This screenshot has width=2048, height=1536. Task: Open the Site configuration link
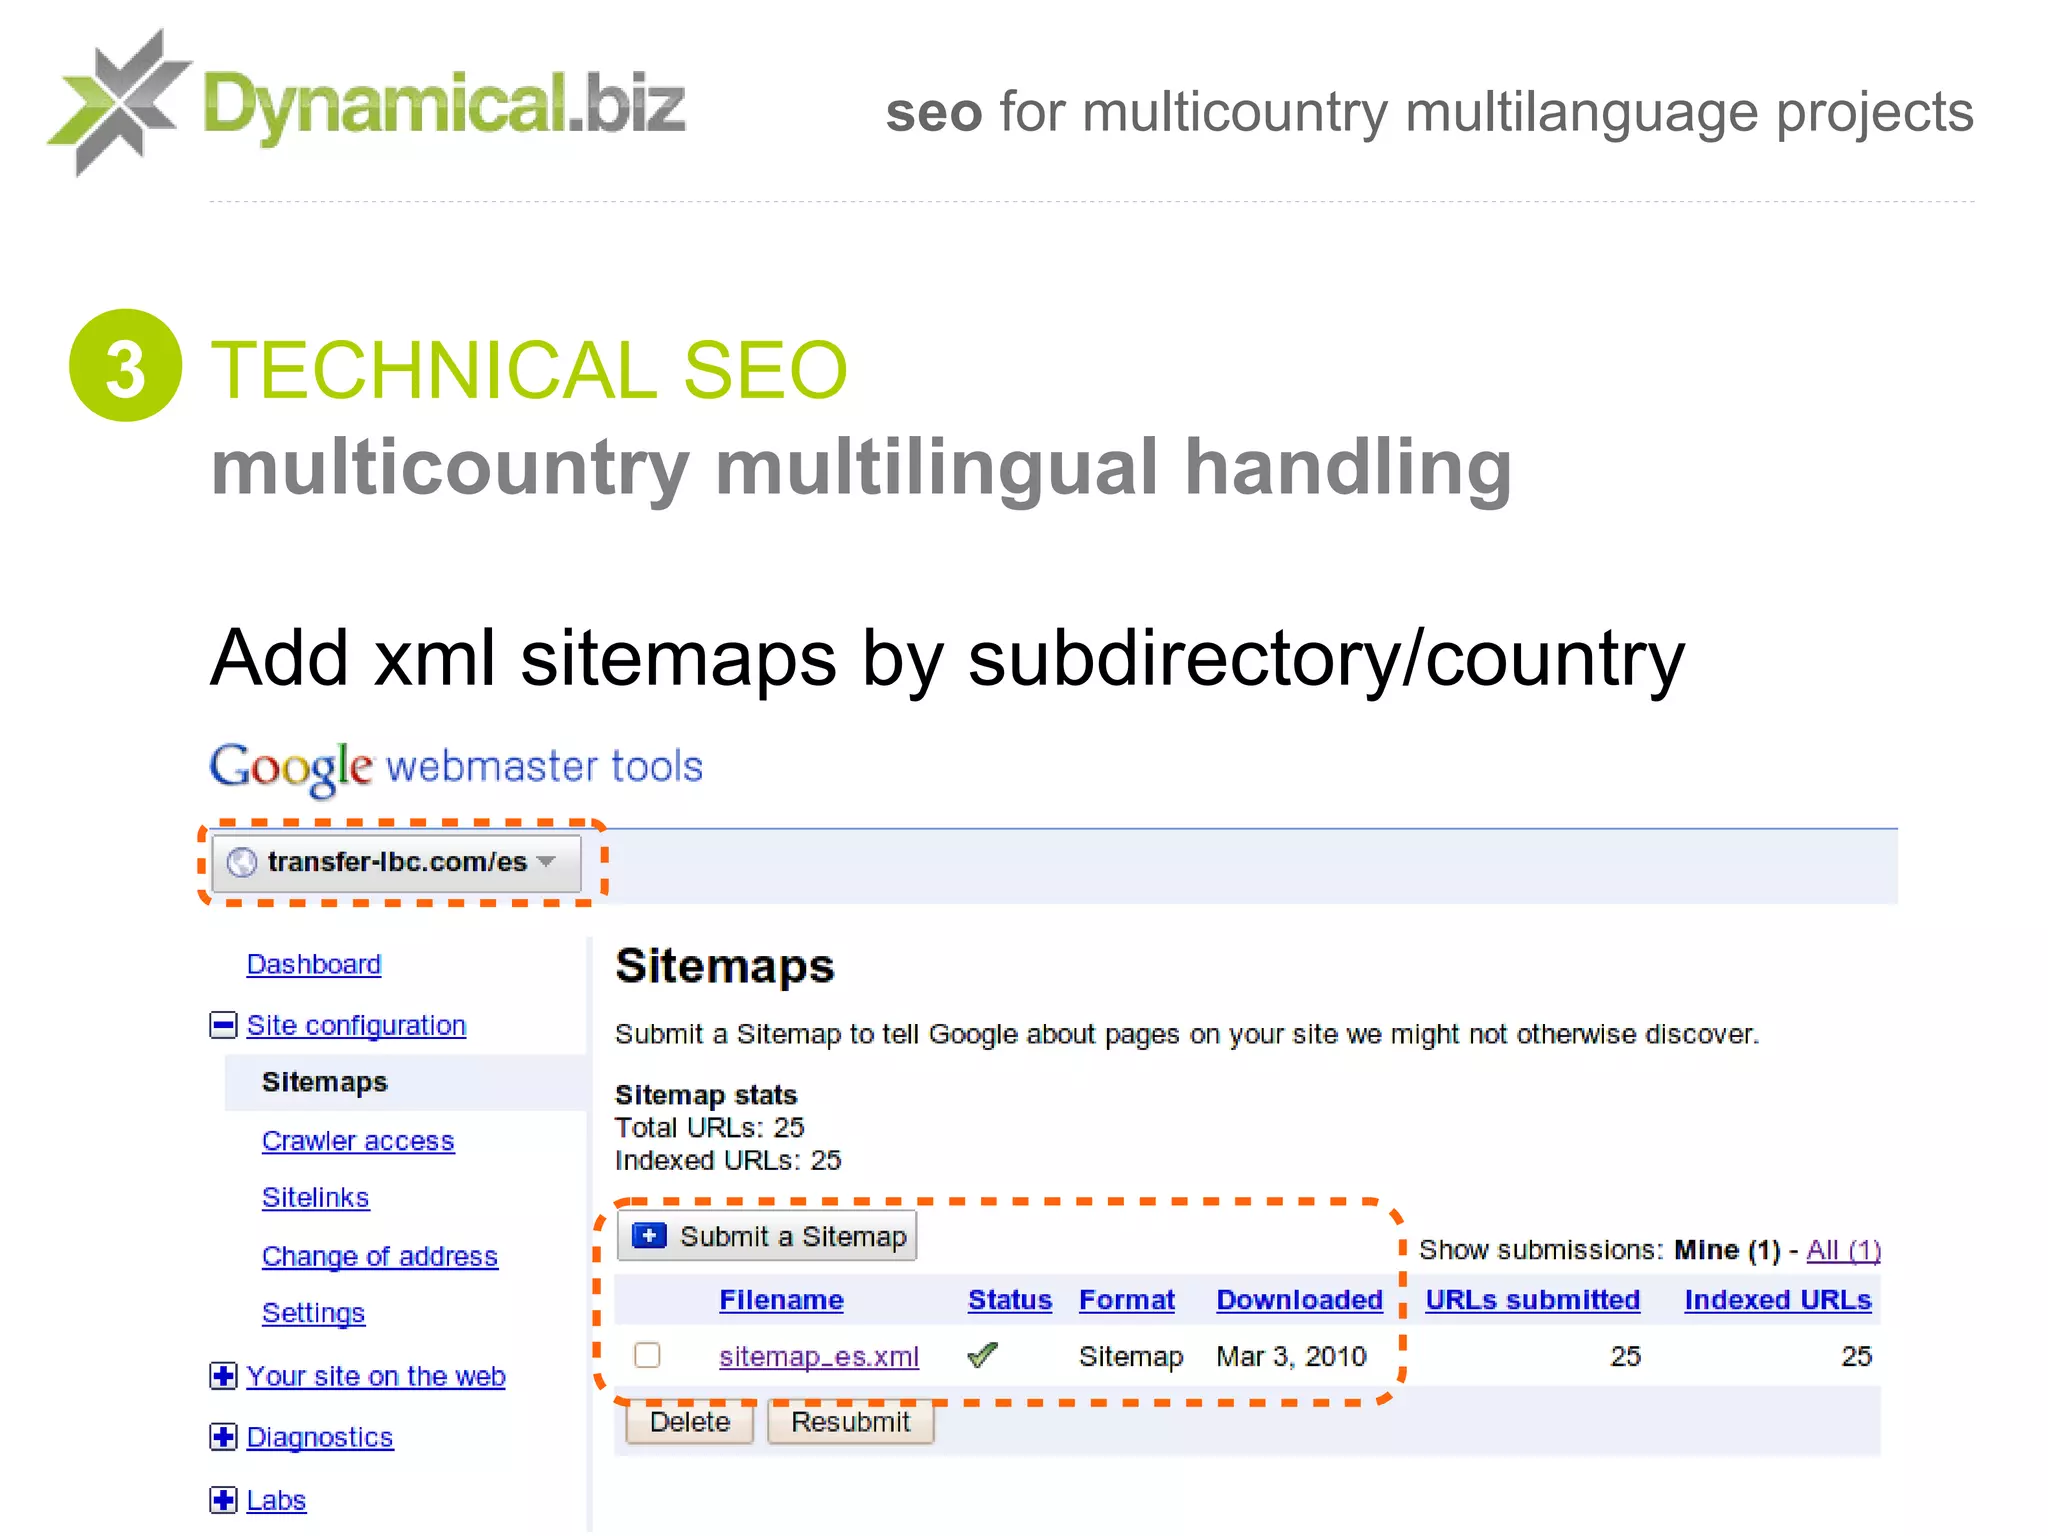coord(356,1025)
